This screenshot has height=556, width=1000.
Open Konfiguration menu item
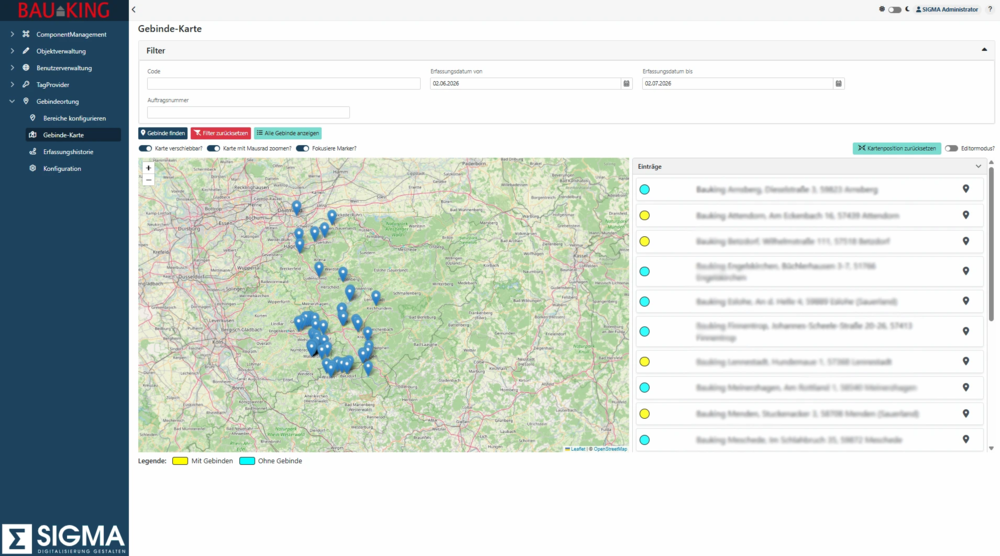coord(62,168)
